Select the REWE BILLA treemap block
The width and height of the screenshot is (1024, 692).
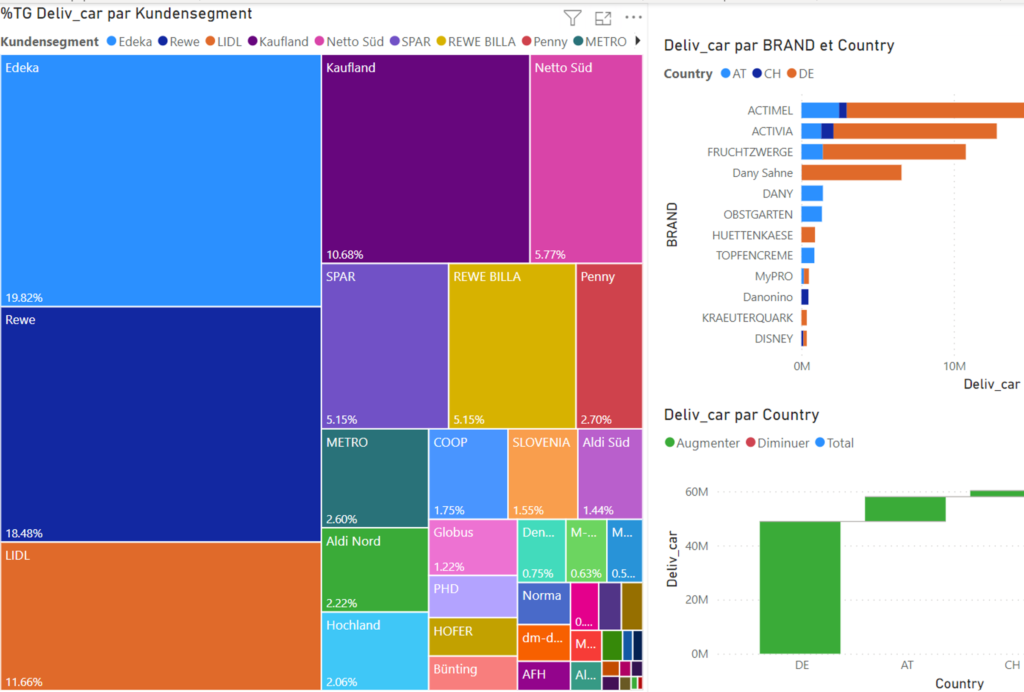(512, 346)
